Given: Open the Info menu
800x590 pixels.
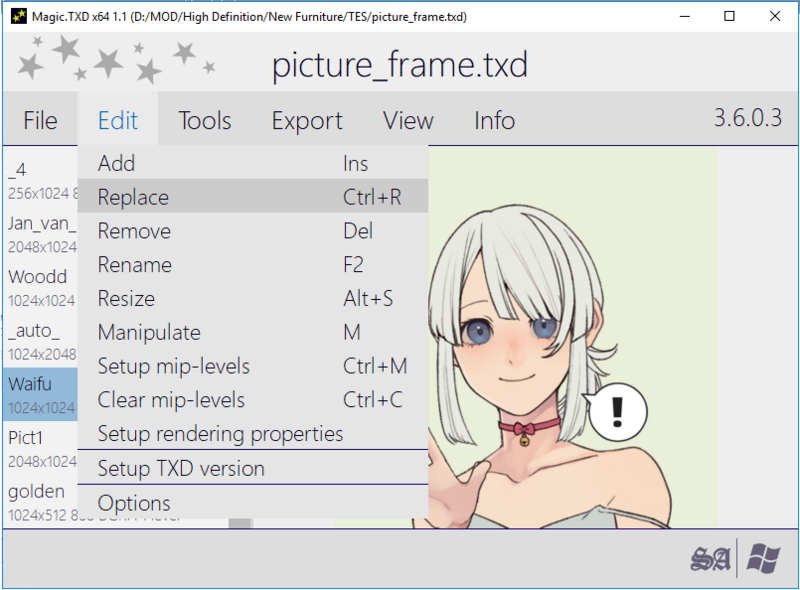Looking at the screenshot, I should pos(494,121).
